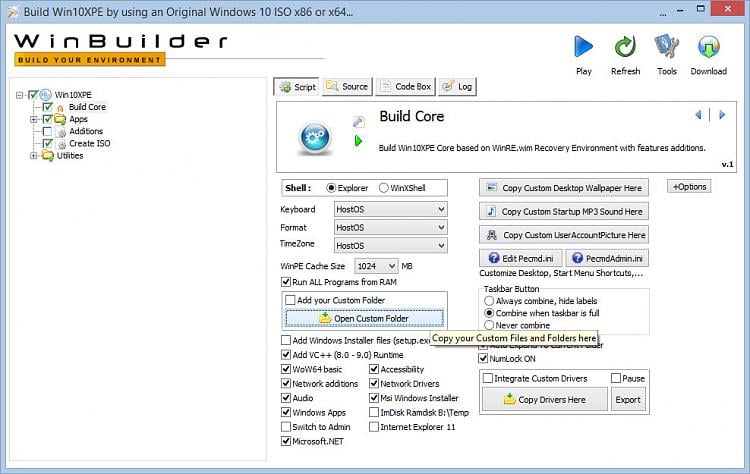The width and height of the screenshot is (750, 474).
Task: Uncheck the Additions tree checkbox
Action: 47,131
